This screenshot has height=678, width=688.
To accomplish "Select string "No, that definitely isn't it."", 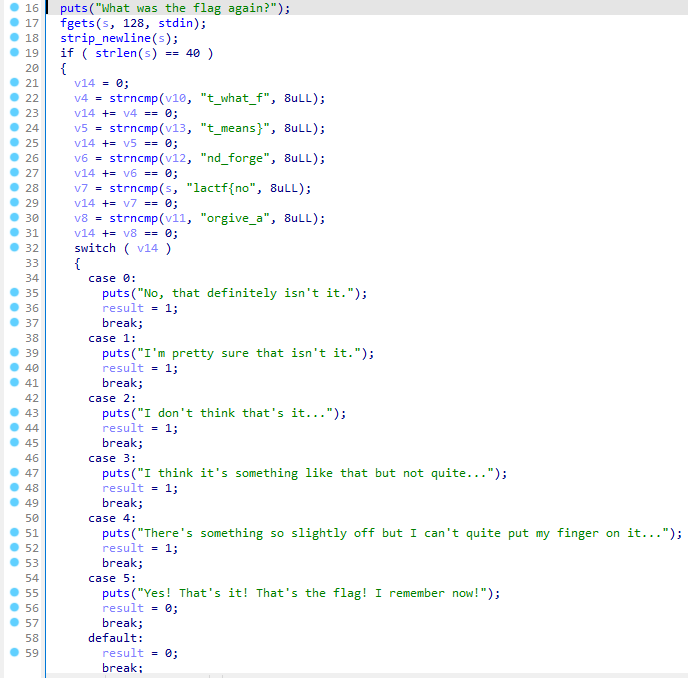I will click(246, 293).
